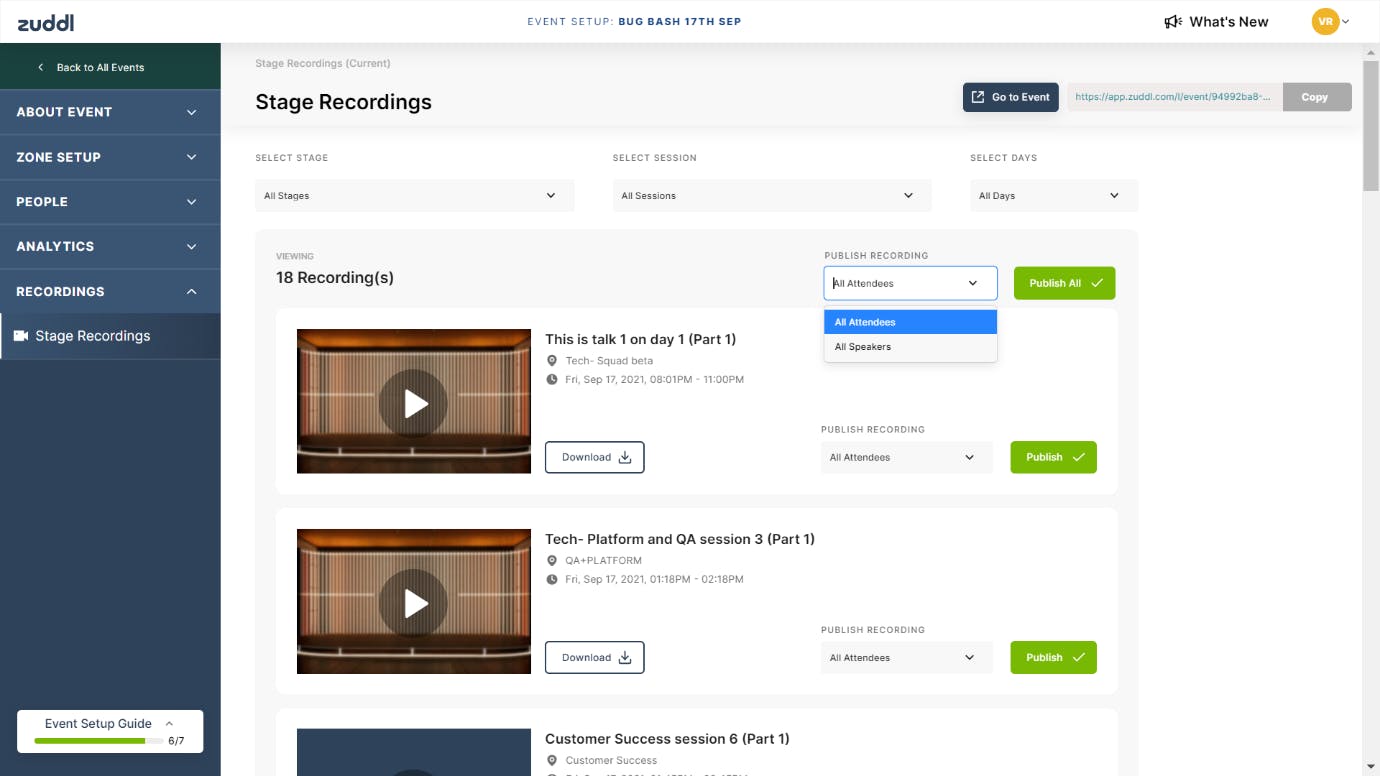Collapse the RECORDINGS section
The width and height of the screenshot is (1380, 776).
point(110,291)
